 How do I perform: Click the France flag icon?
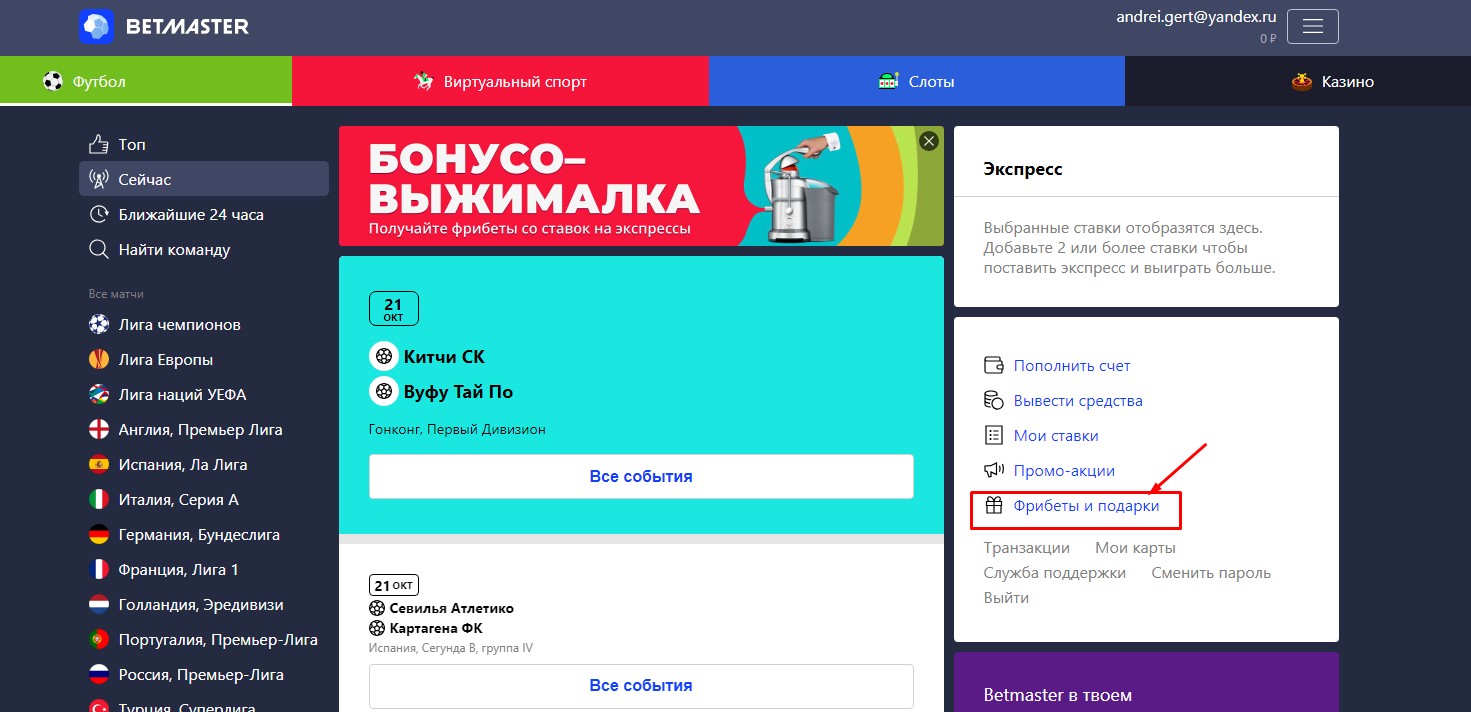tap(99, 570)
